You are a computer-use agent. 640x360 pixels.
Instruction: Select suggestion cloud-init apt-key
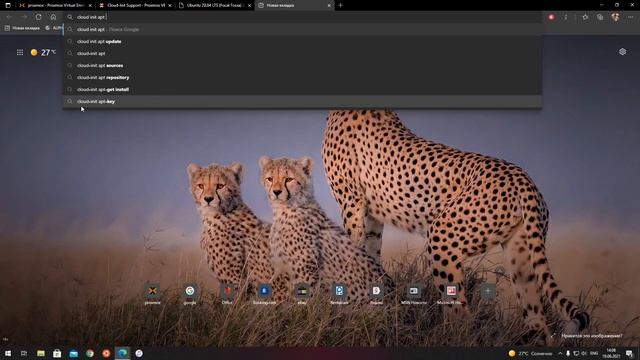(302, 101)
